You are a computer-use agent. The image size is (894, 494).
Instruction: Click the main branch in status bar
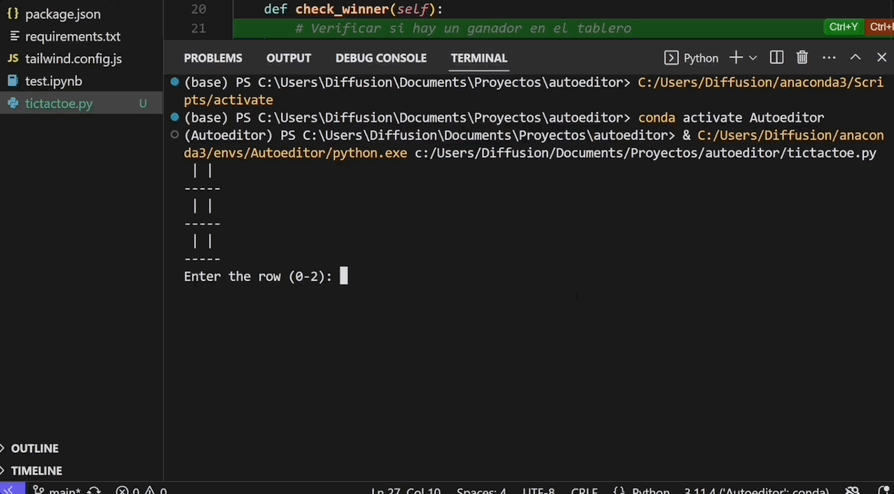(x=58, y=490)
